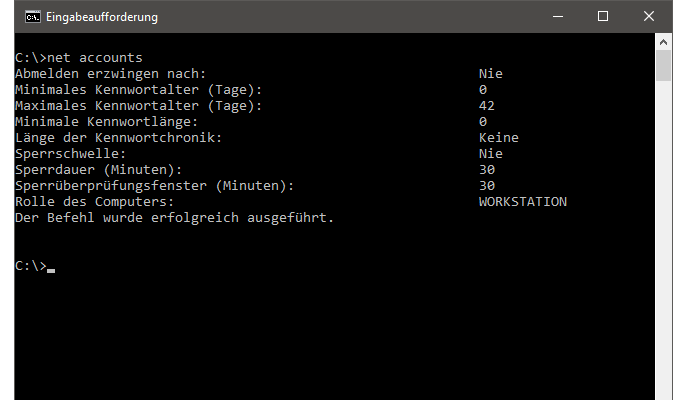Open the Eingabeaufforderung title bar system icon
The width and height of the screenshot is (688, 400).
click(x=33, y=17)
